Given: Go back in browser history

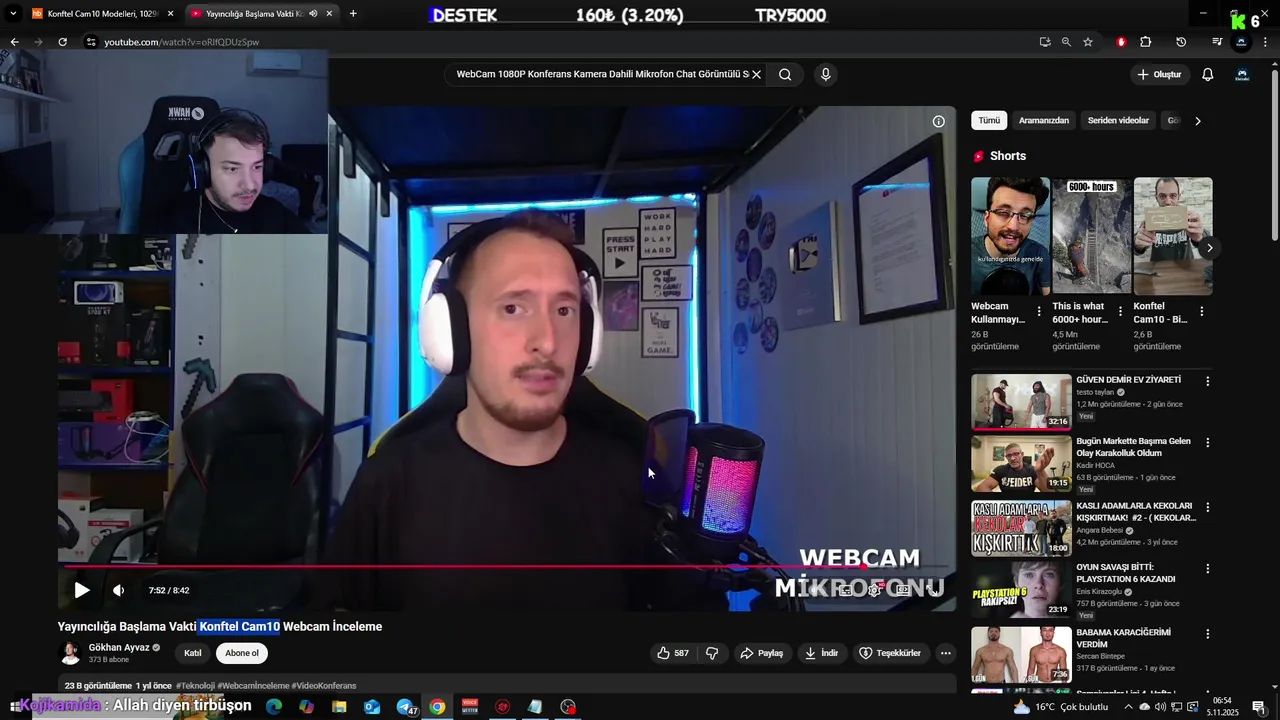Looking at the screenshot, I should [14, 42].
